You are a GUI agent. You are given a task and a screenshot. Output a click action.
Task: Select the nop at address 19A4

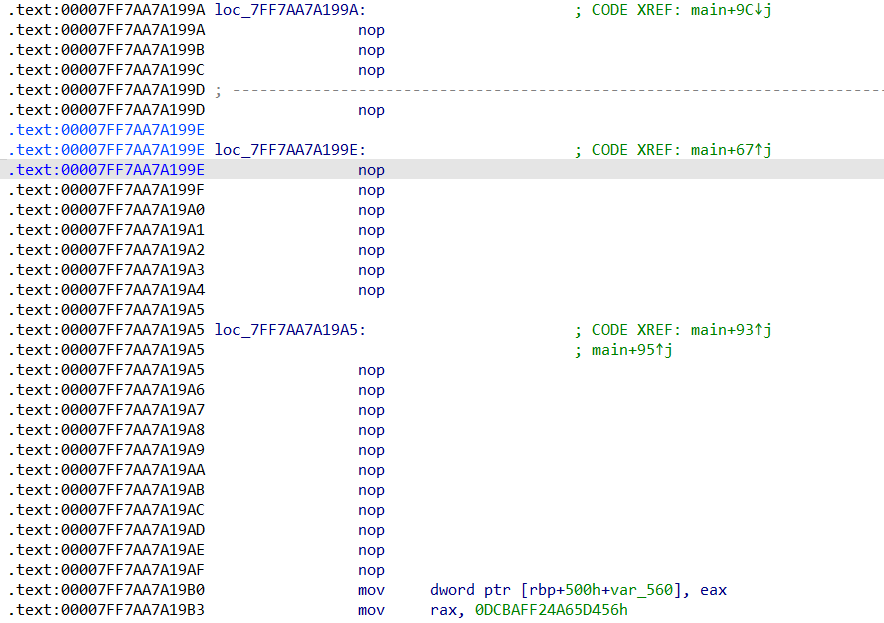tap(371, 290)
